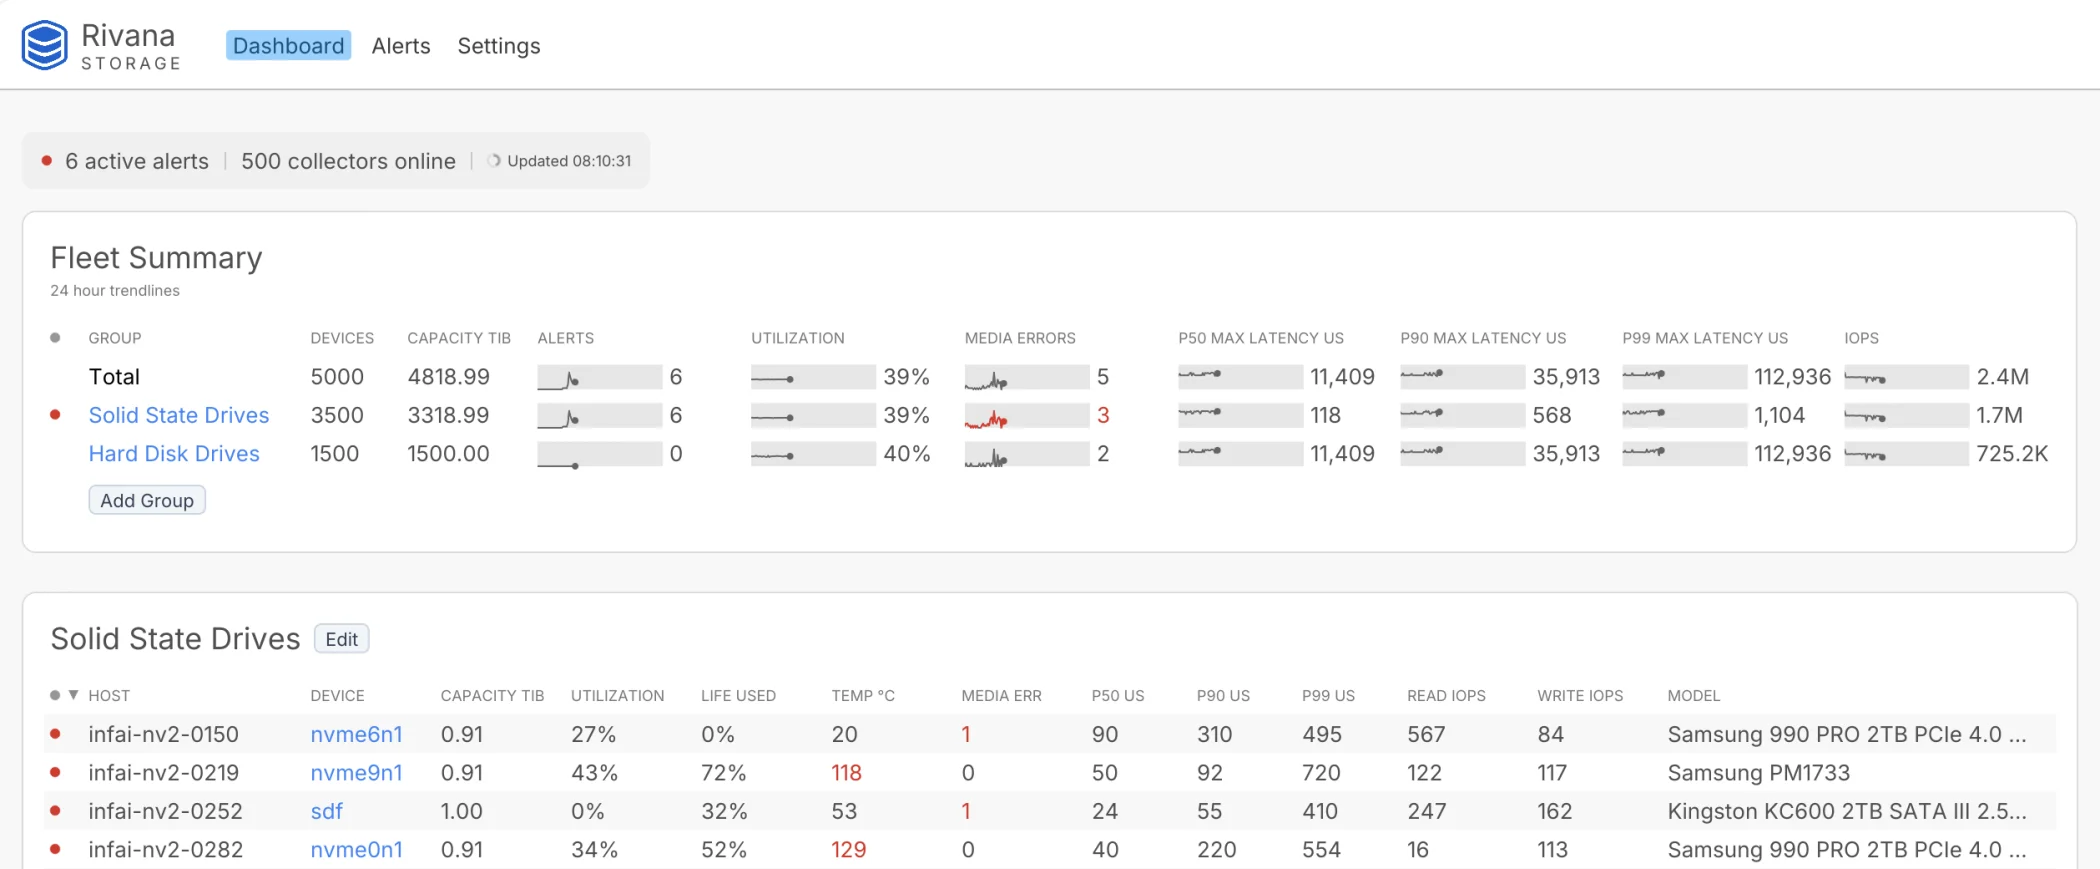Click the Edit button beside Solid State Drives
The width and height of the screenshot is (2100, 869).
pos(342,639)
